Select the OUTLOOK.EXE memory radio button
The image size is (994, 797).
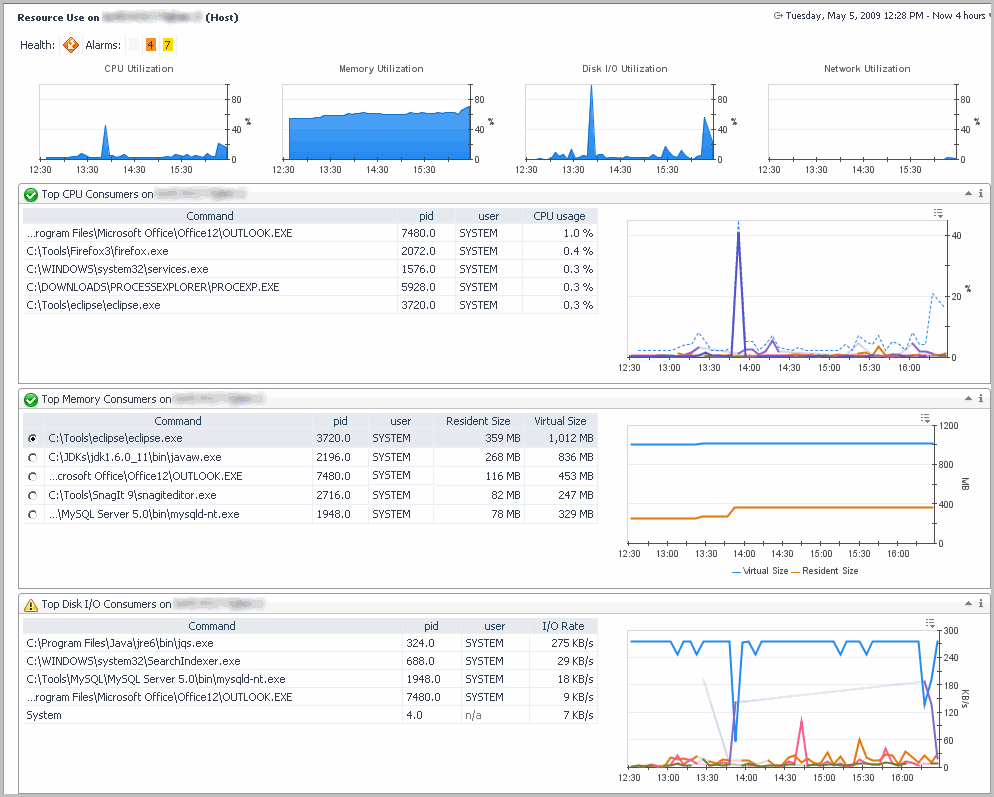tap(33, 477)
